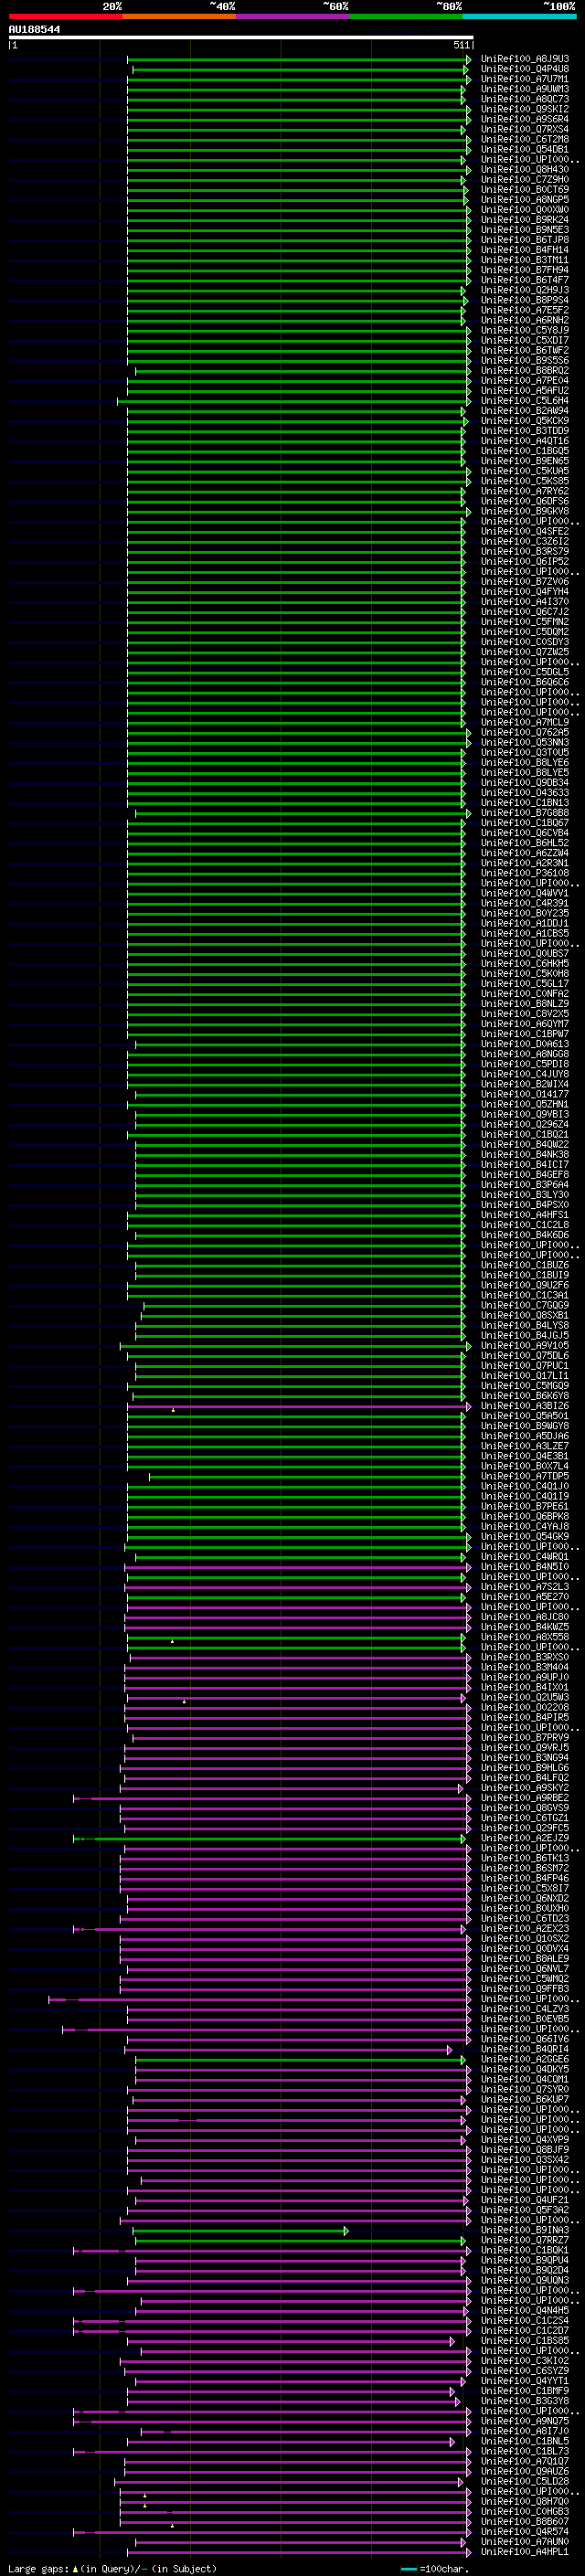Open hit UniRef100_Q54DB1
This screenshot has width=585, height=2576.
pyautogui.click(x=525, y=149)
